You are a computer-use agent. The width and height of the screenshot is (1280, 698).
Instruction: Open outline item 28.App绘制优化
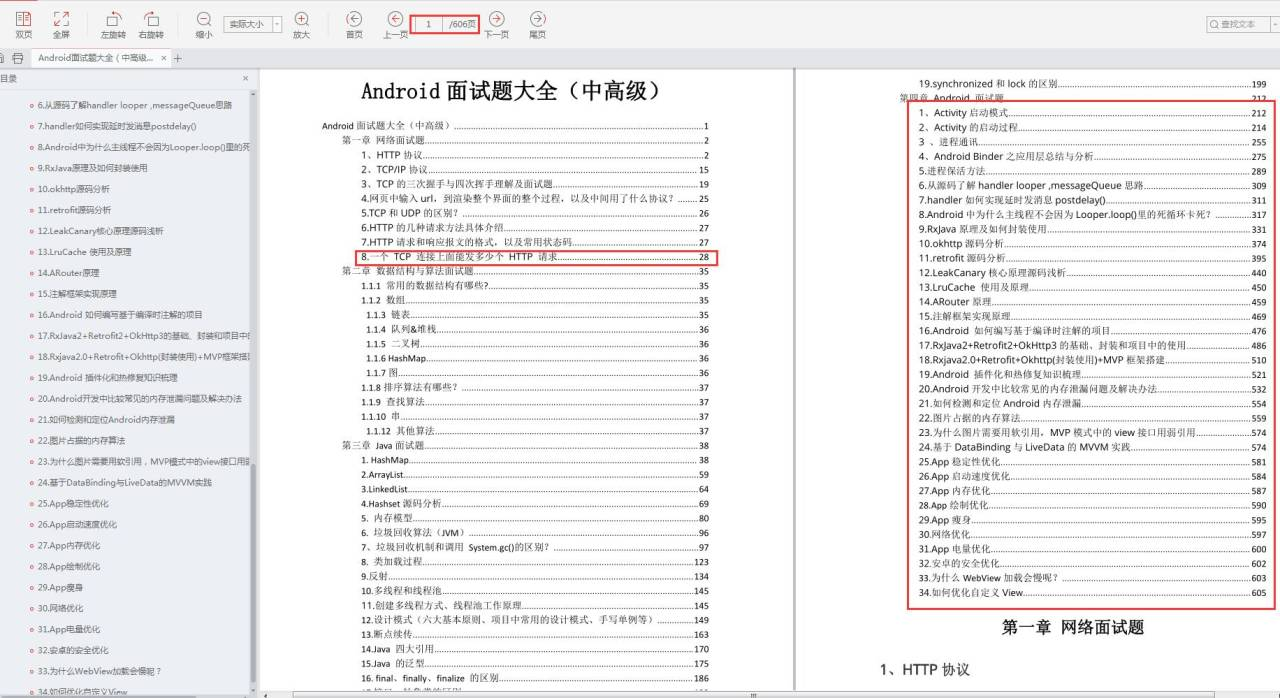68,567
